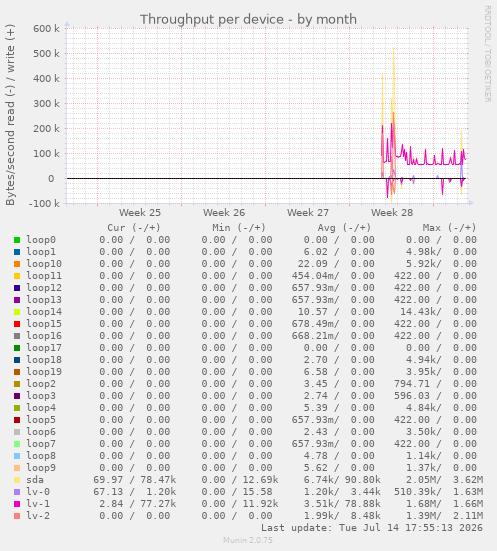Click loop3 max value '596.03 / 0.00'
Screen dimensions: 497x551
coord(435,396)
